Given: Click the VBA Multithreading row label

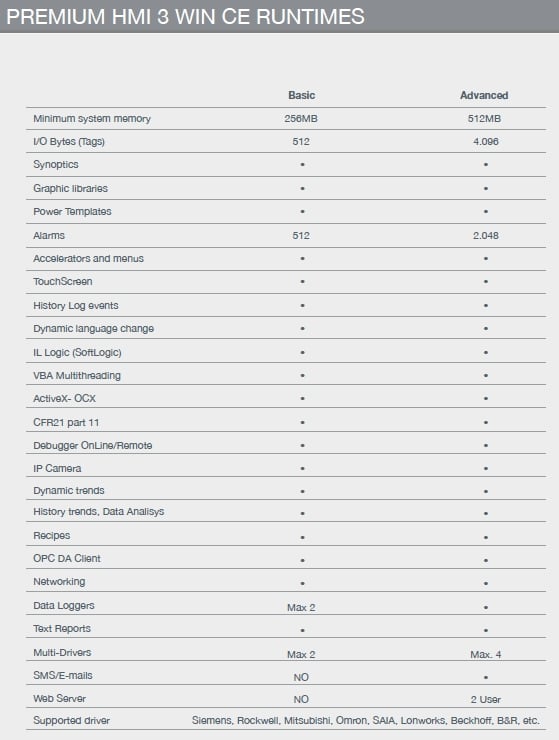Looking at the screenshot, I should (77, 376).
